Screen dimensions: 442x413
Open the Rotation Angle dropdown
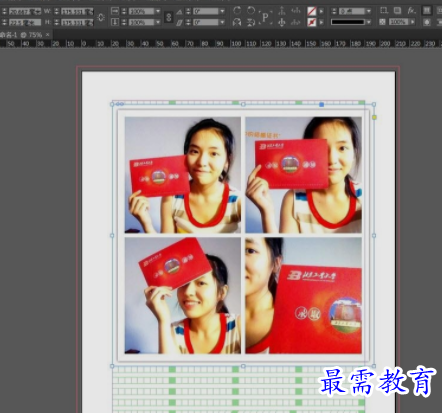point(222,11)
